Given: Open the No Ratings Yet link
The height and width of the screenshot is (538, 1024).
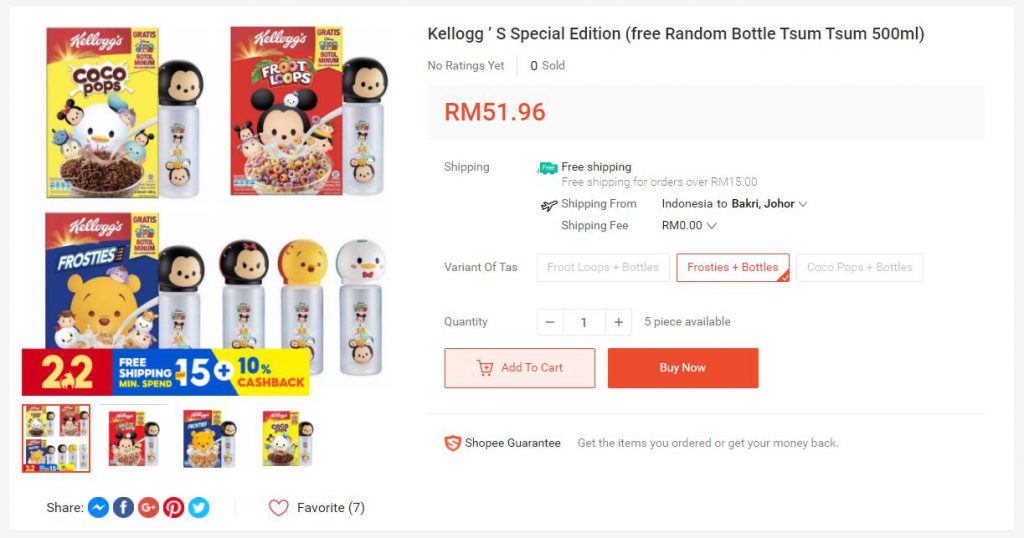Looking at the screenshot, I should point(466,66).
